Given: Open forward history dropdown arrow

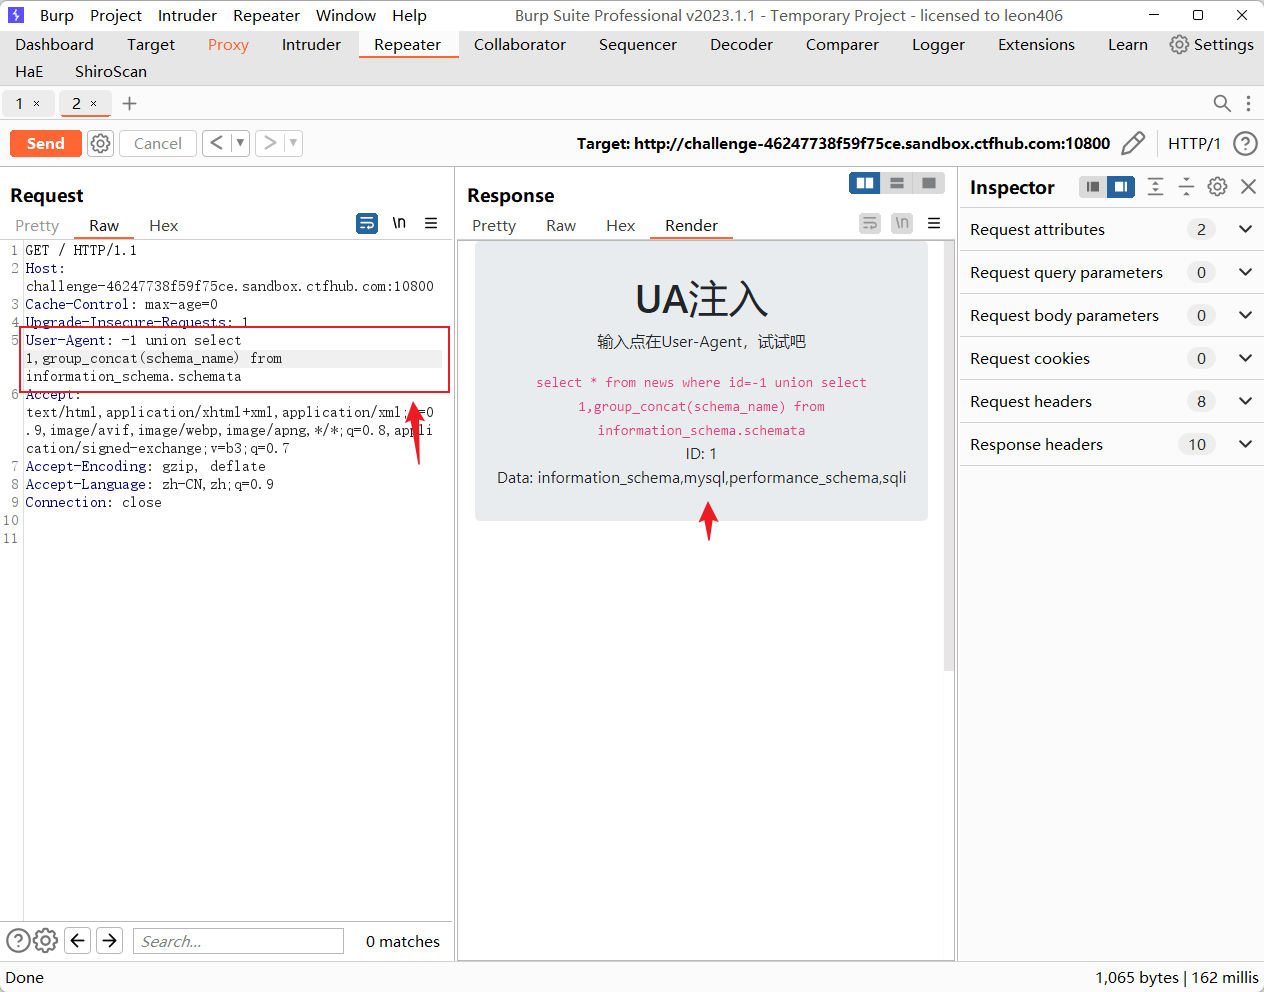Looking at the screenshot, I should point(293,143).
